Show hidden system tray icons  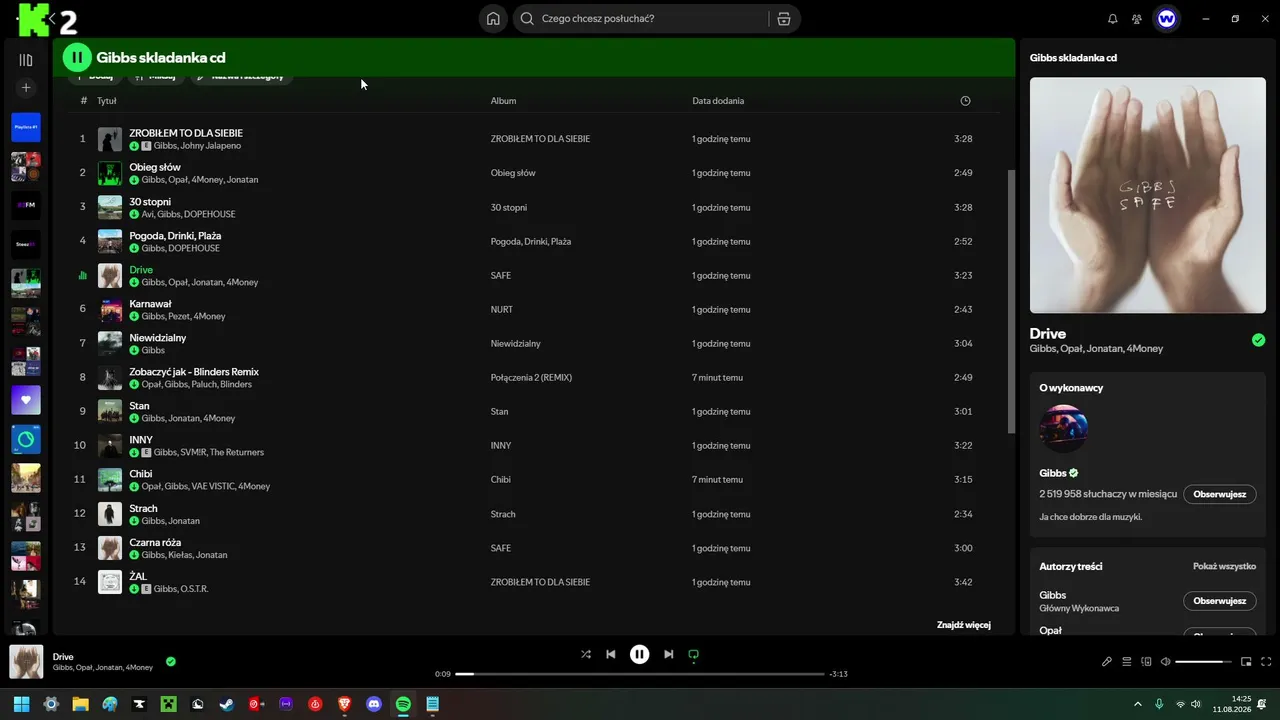coord(1137,704)
